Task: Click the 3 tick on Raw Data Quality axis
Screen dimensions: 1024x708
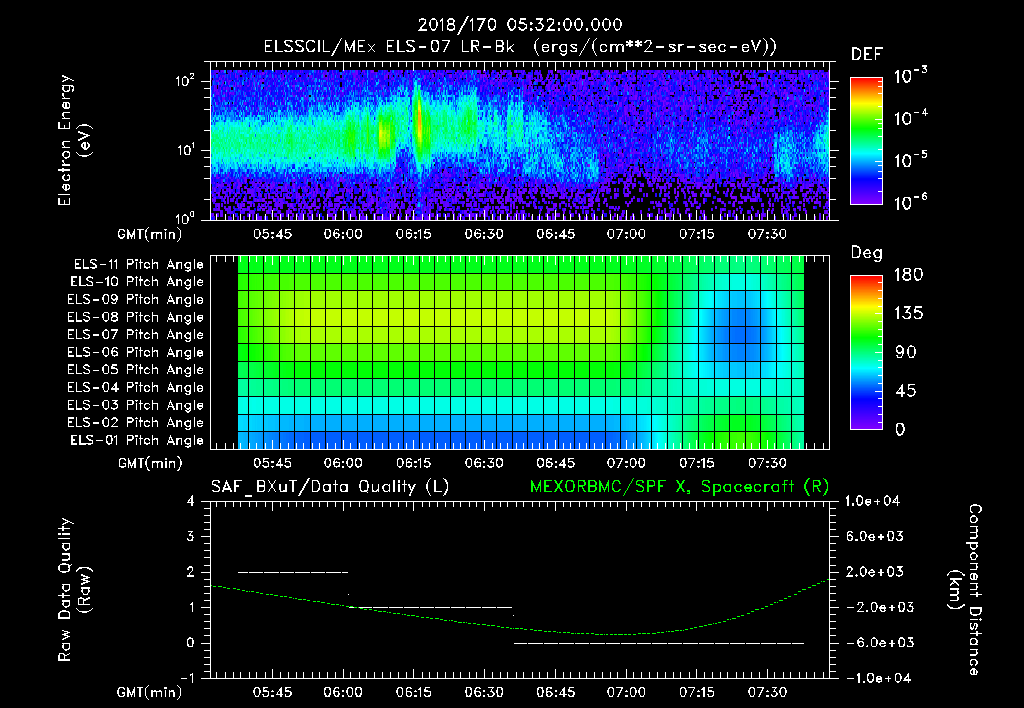Action: click(x=191, y=536)
